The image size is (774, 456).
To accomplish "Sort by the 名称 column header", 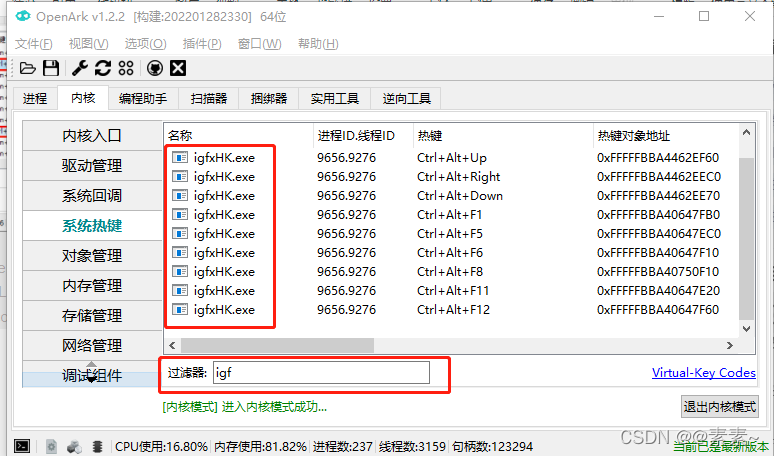I will (238, 135).
